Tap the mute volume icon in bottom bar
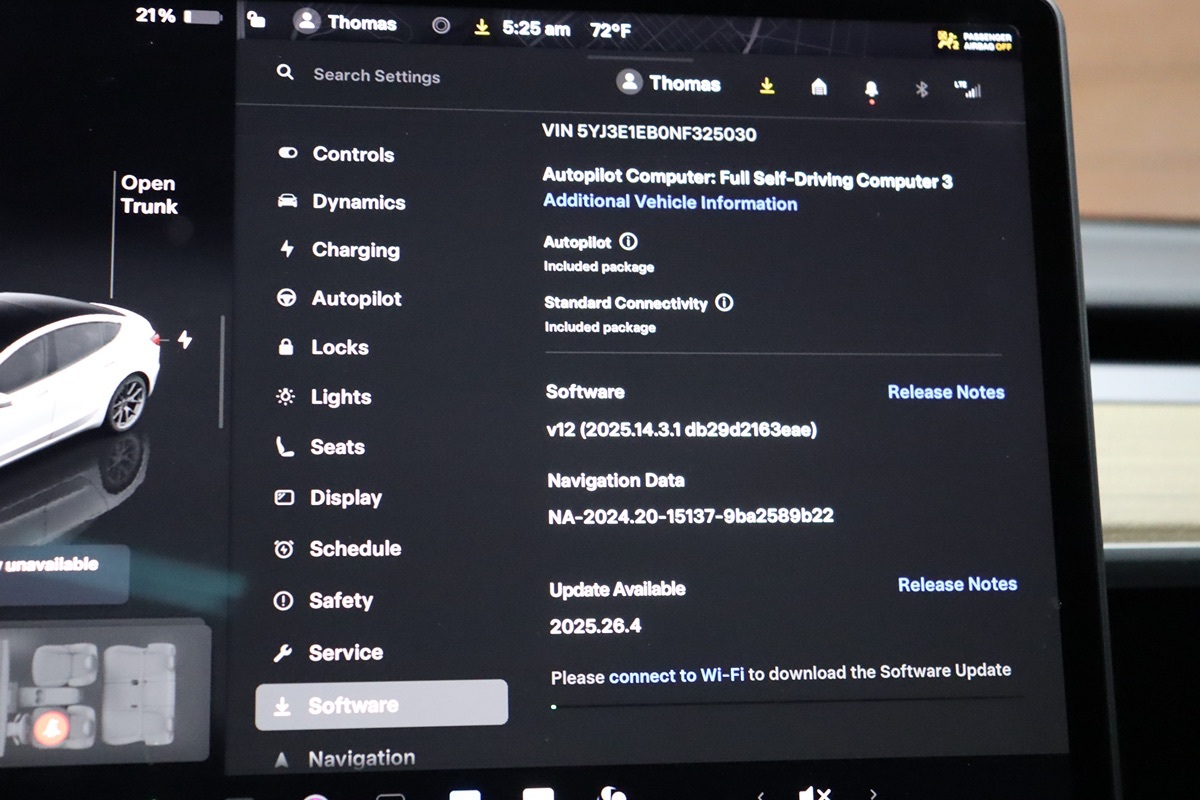 click(815, 794)
